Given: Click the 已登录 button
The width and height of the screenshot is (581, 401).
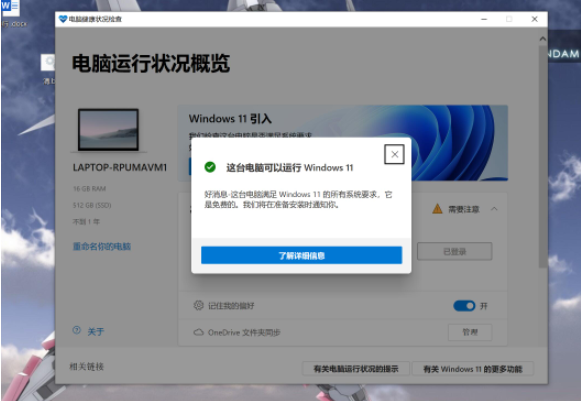Looking at the screenshot, I should [x=455, y=252].
